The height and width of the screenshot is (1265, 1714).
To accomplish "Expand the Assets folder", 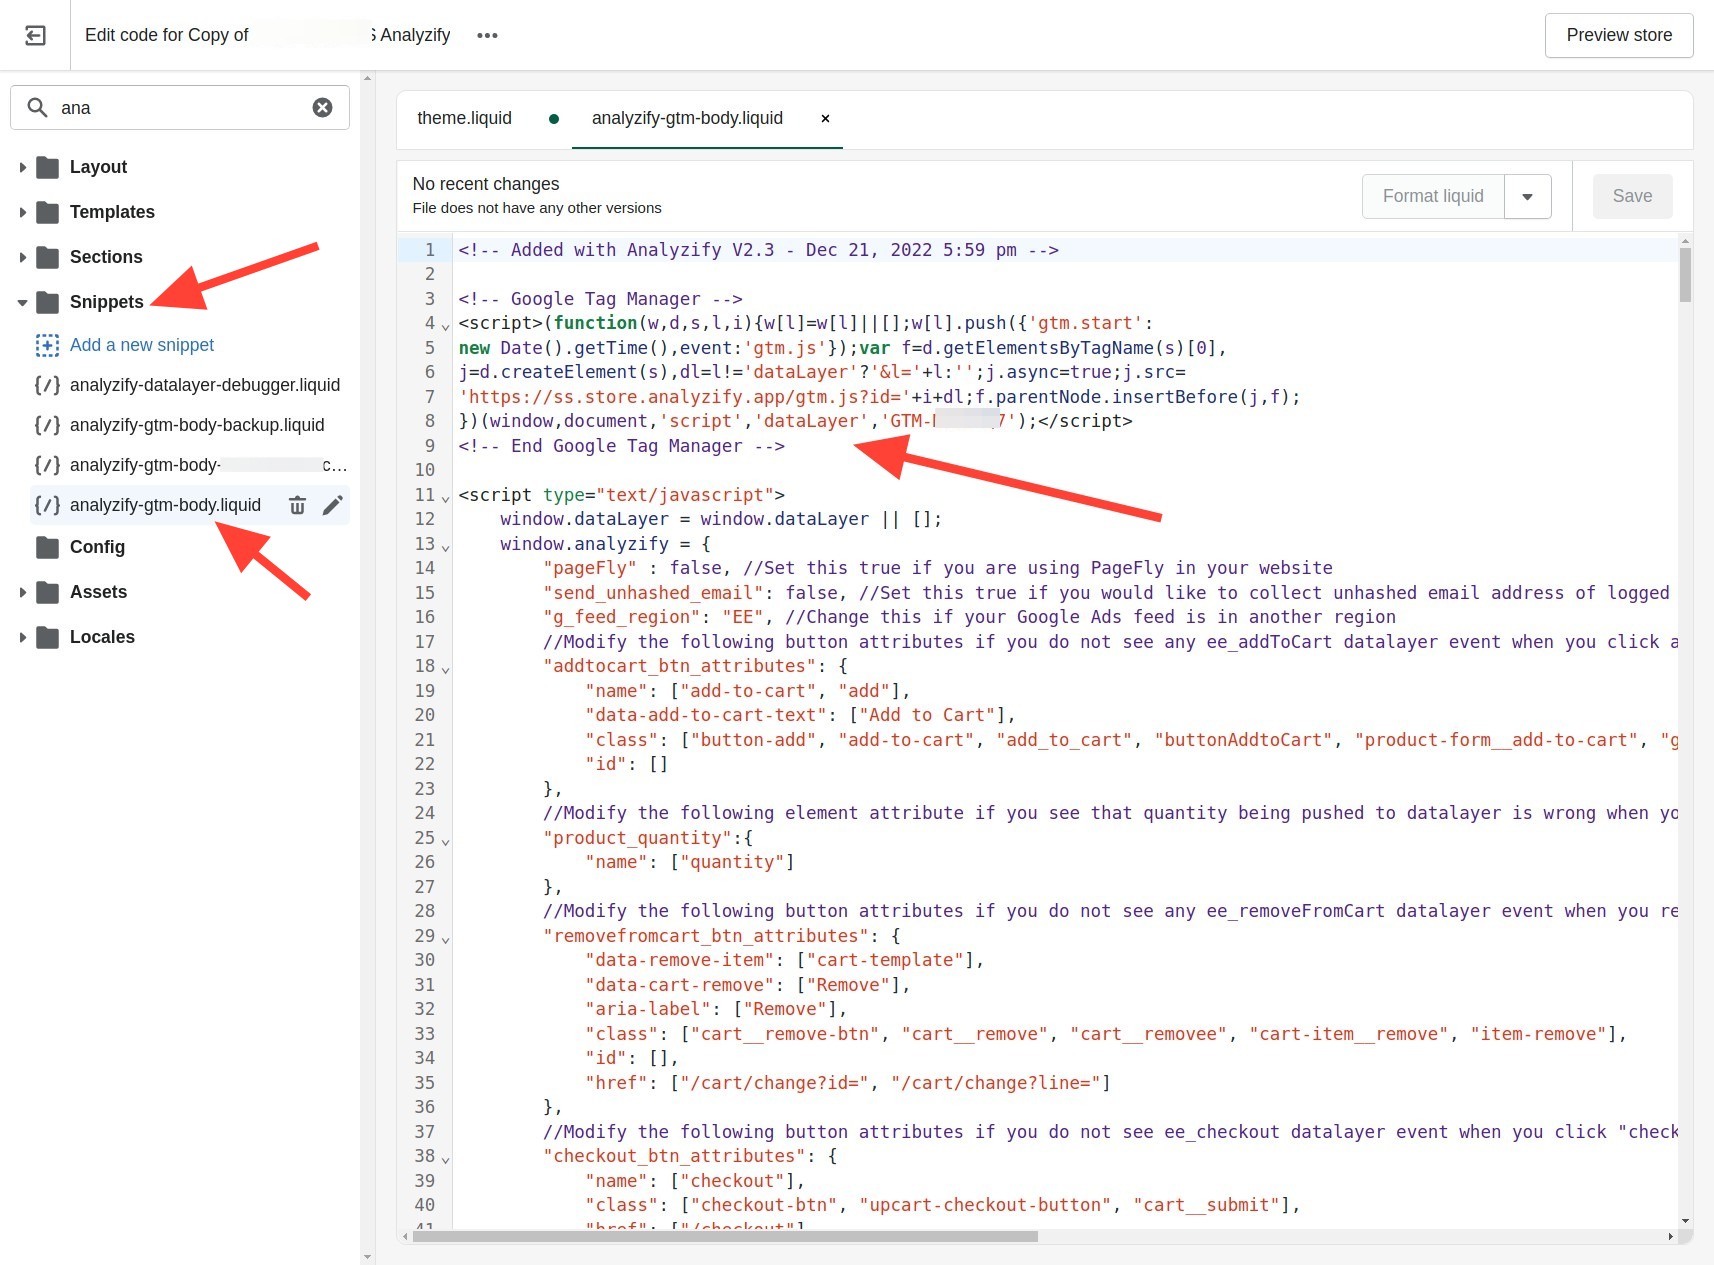I will (22, 592).
